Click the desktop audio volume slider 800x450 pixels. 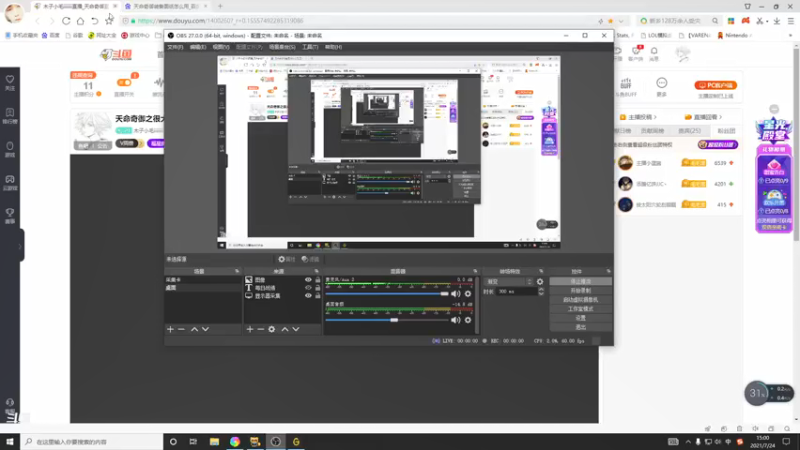point(387,320)
